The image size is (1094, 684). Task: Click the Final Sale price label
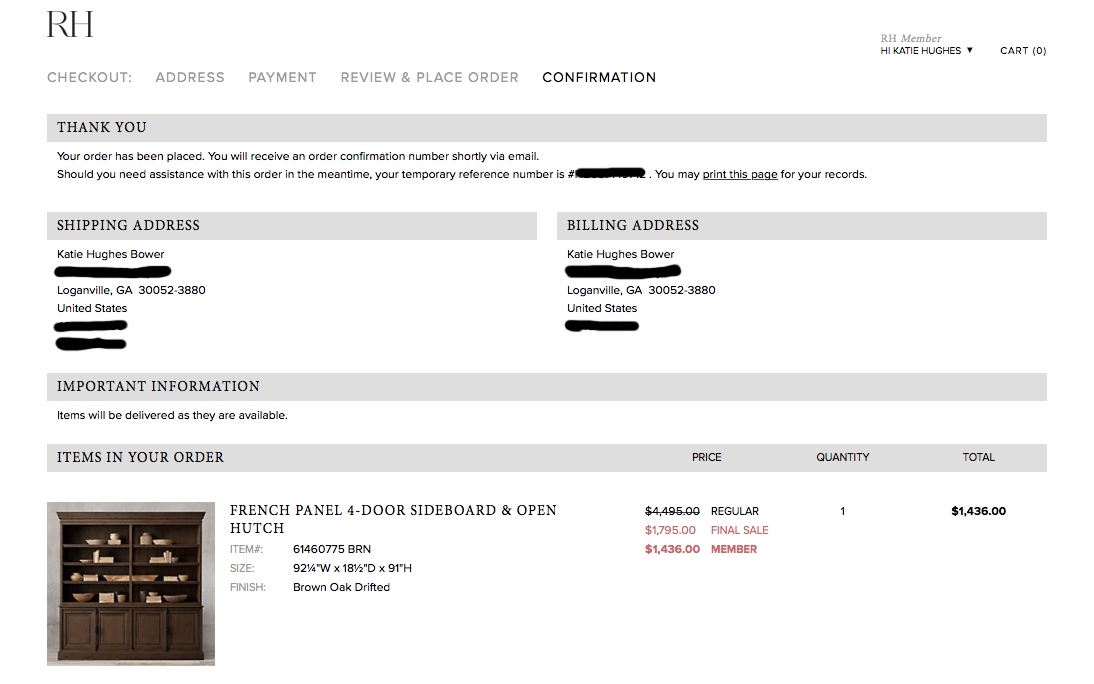click(x=740, y=530)
